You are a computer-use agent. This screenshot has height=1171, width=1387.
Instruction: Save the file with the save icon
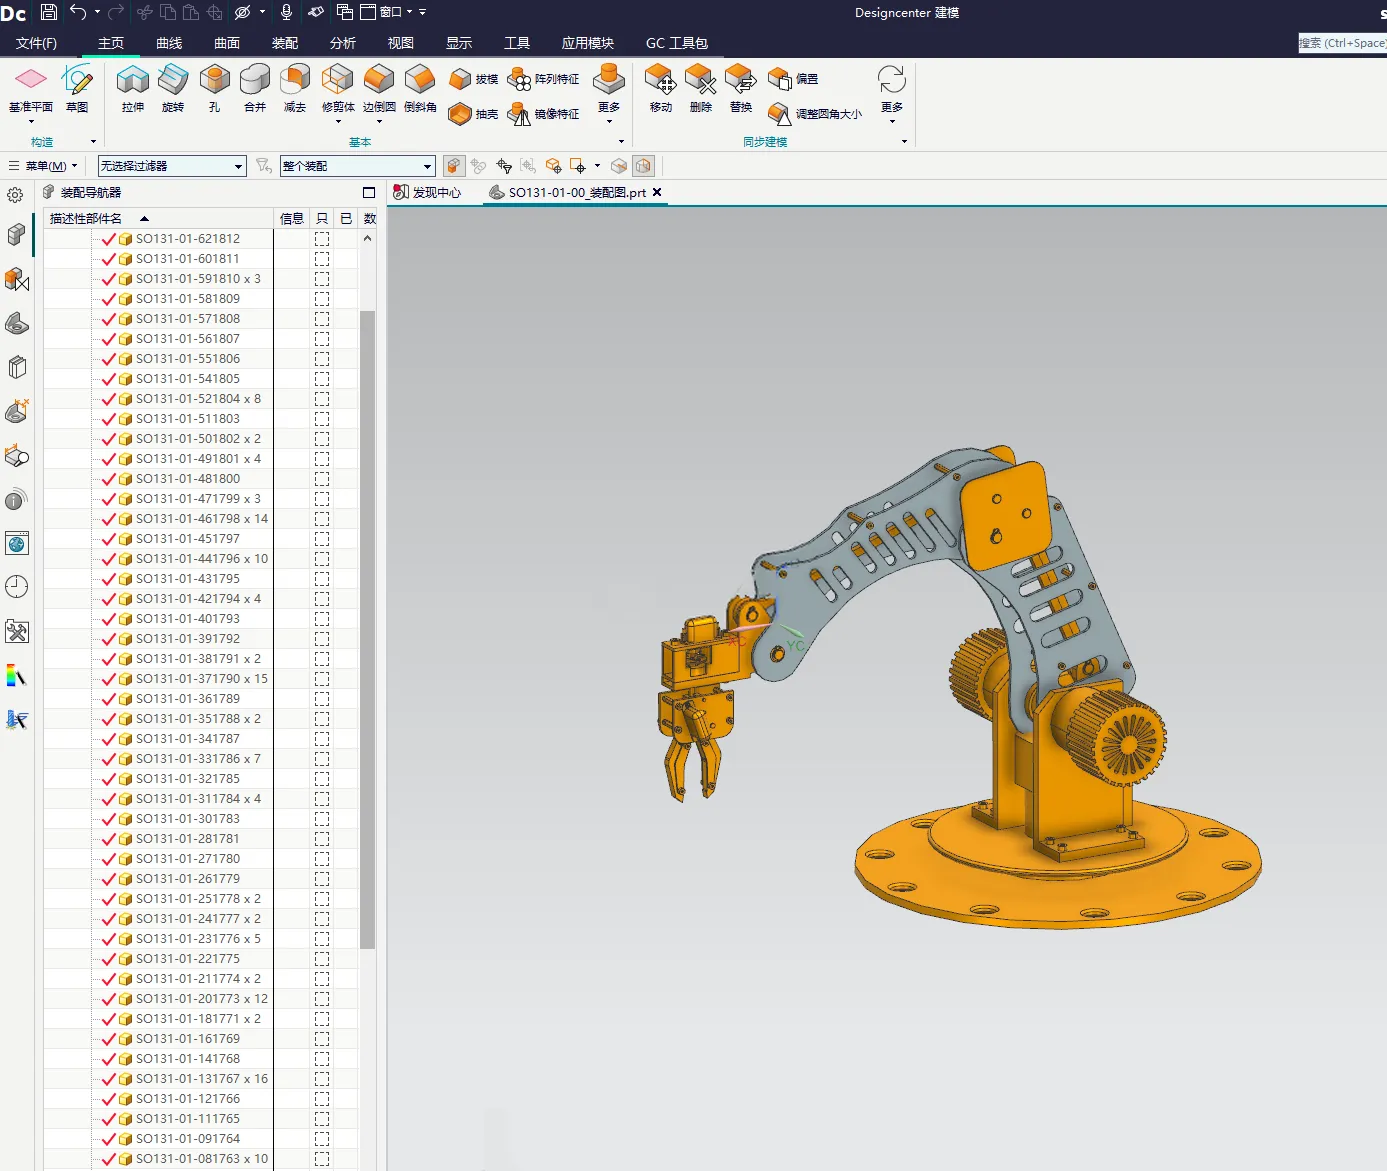(48, 12)
